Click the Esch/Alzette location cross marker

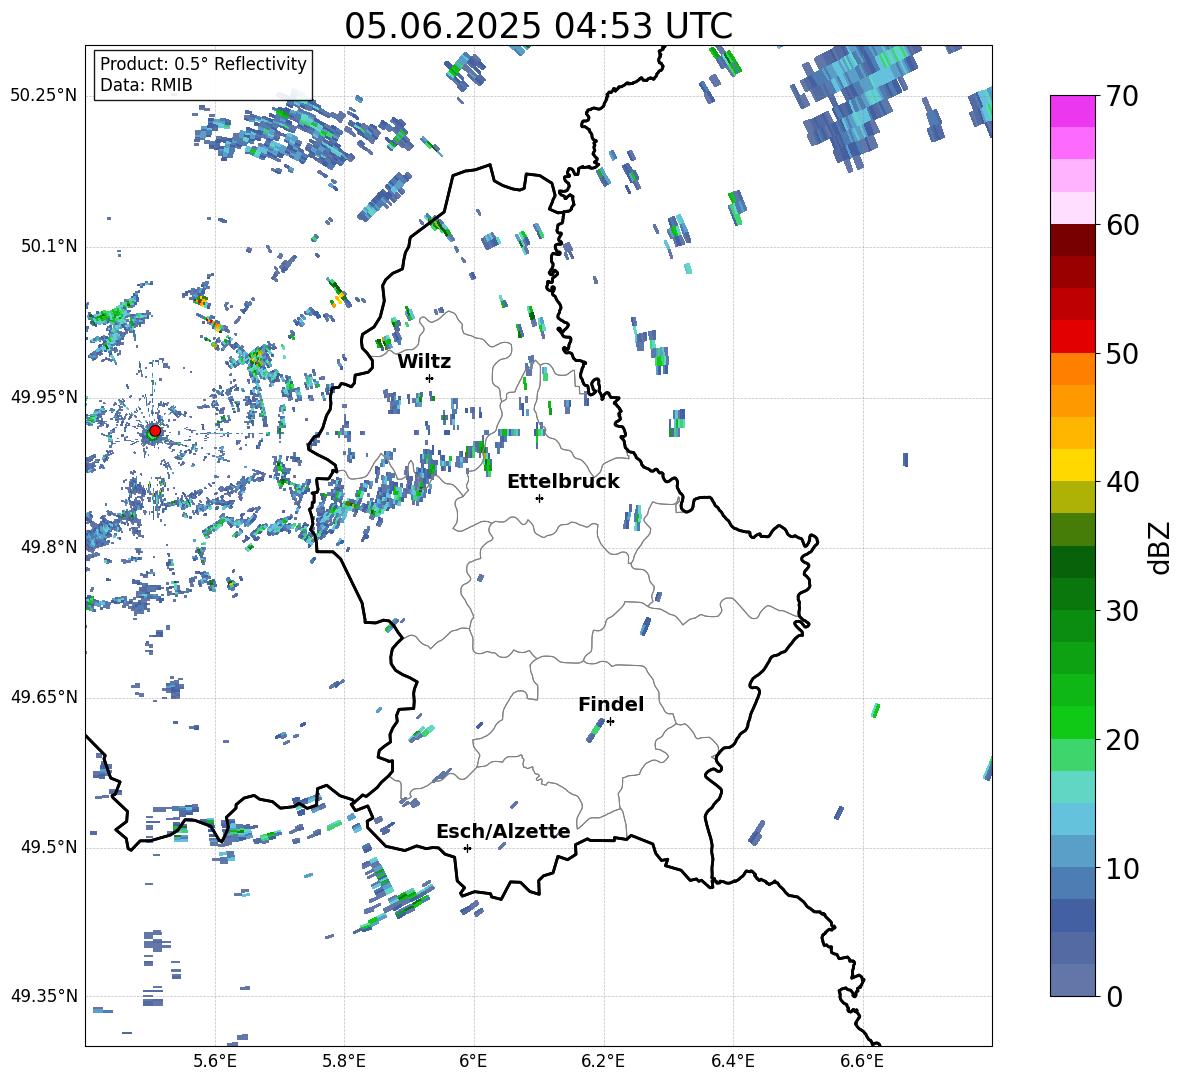(467, 848)
